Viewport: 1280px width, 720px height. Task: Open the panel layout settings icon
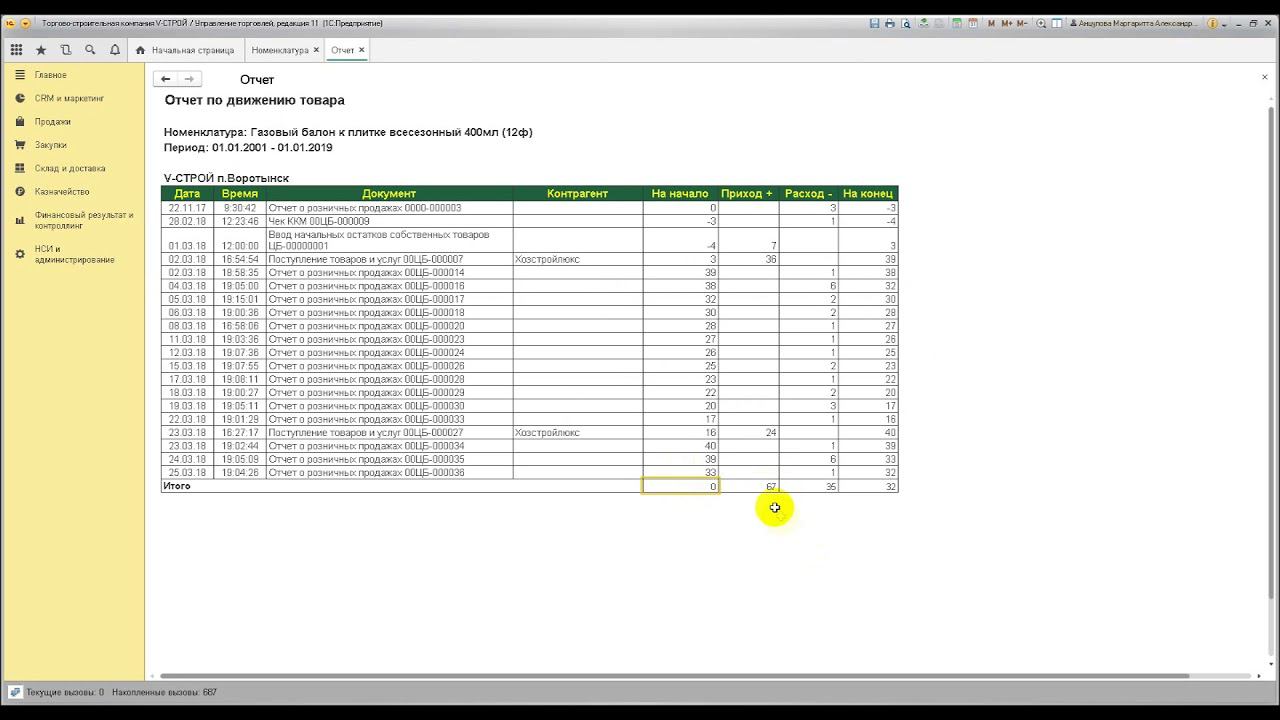click(1057, 23)
